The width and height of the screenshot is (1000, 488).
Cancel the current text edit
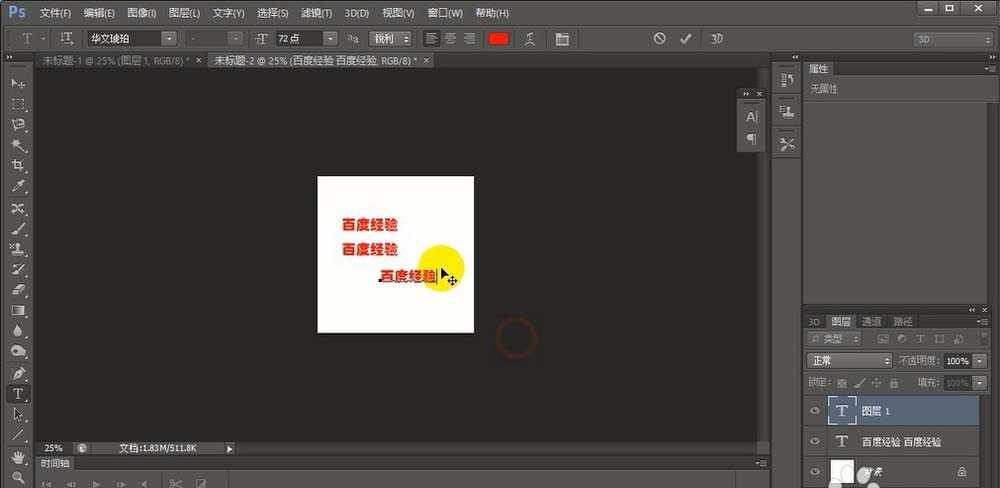click(x=659, y=38)
